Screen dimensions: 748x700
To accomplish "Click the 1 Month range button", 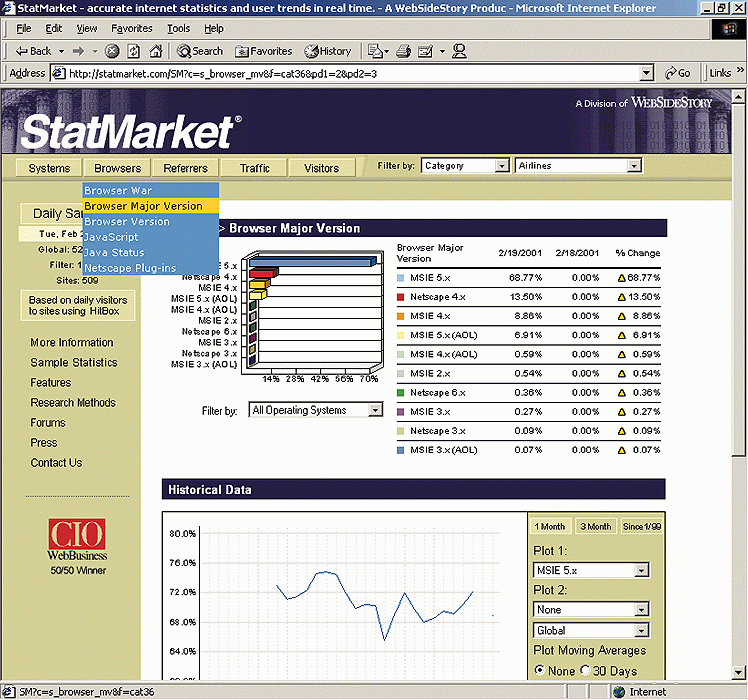I will coord(550,526).
